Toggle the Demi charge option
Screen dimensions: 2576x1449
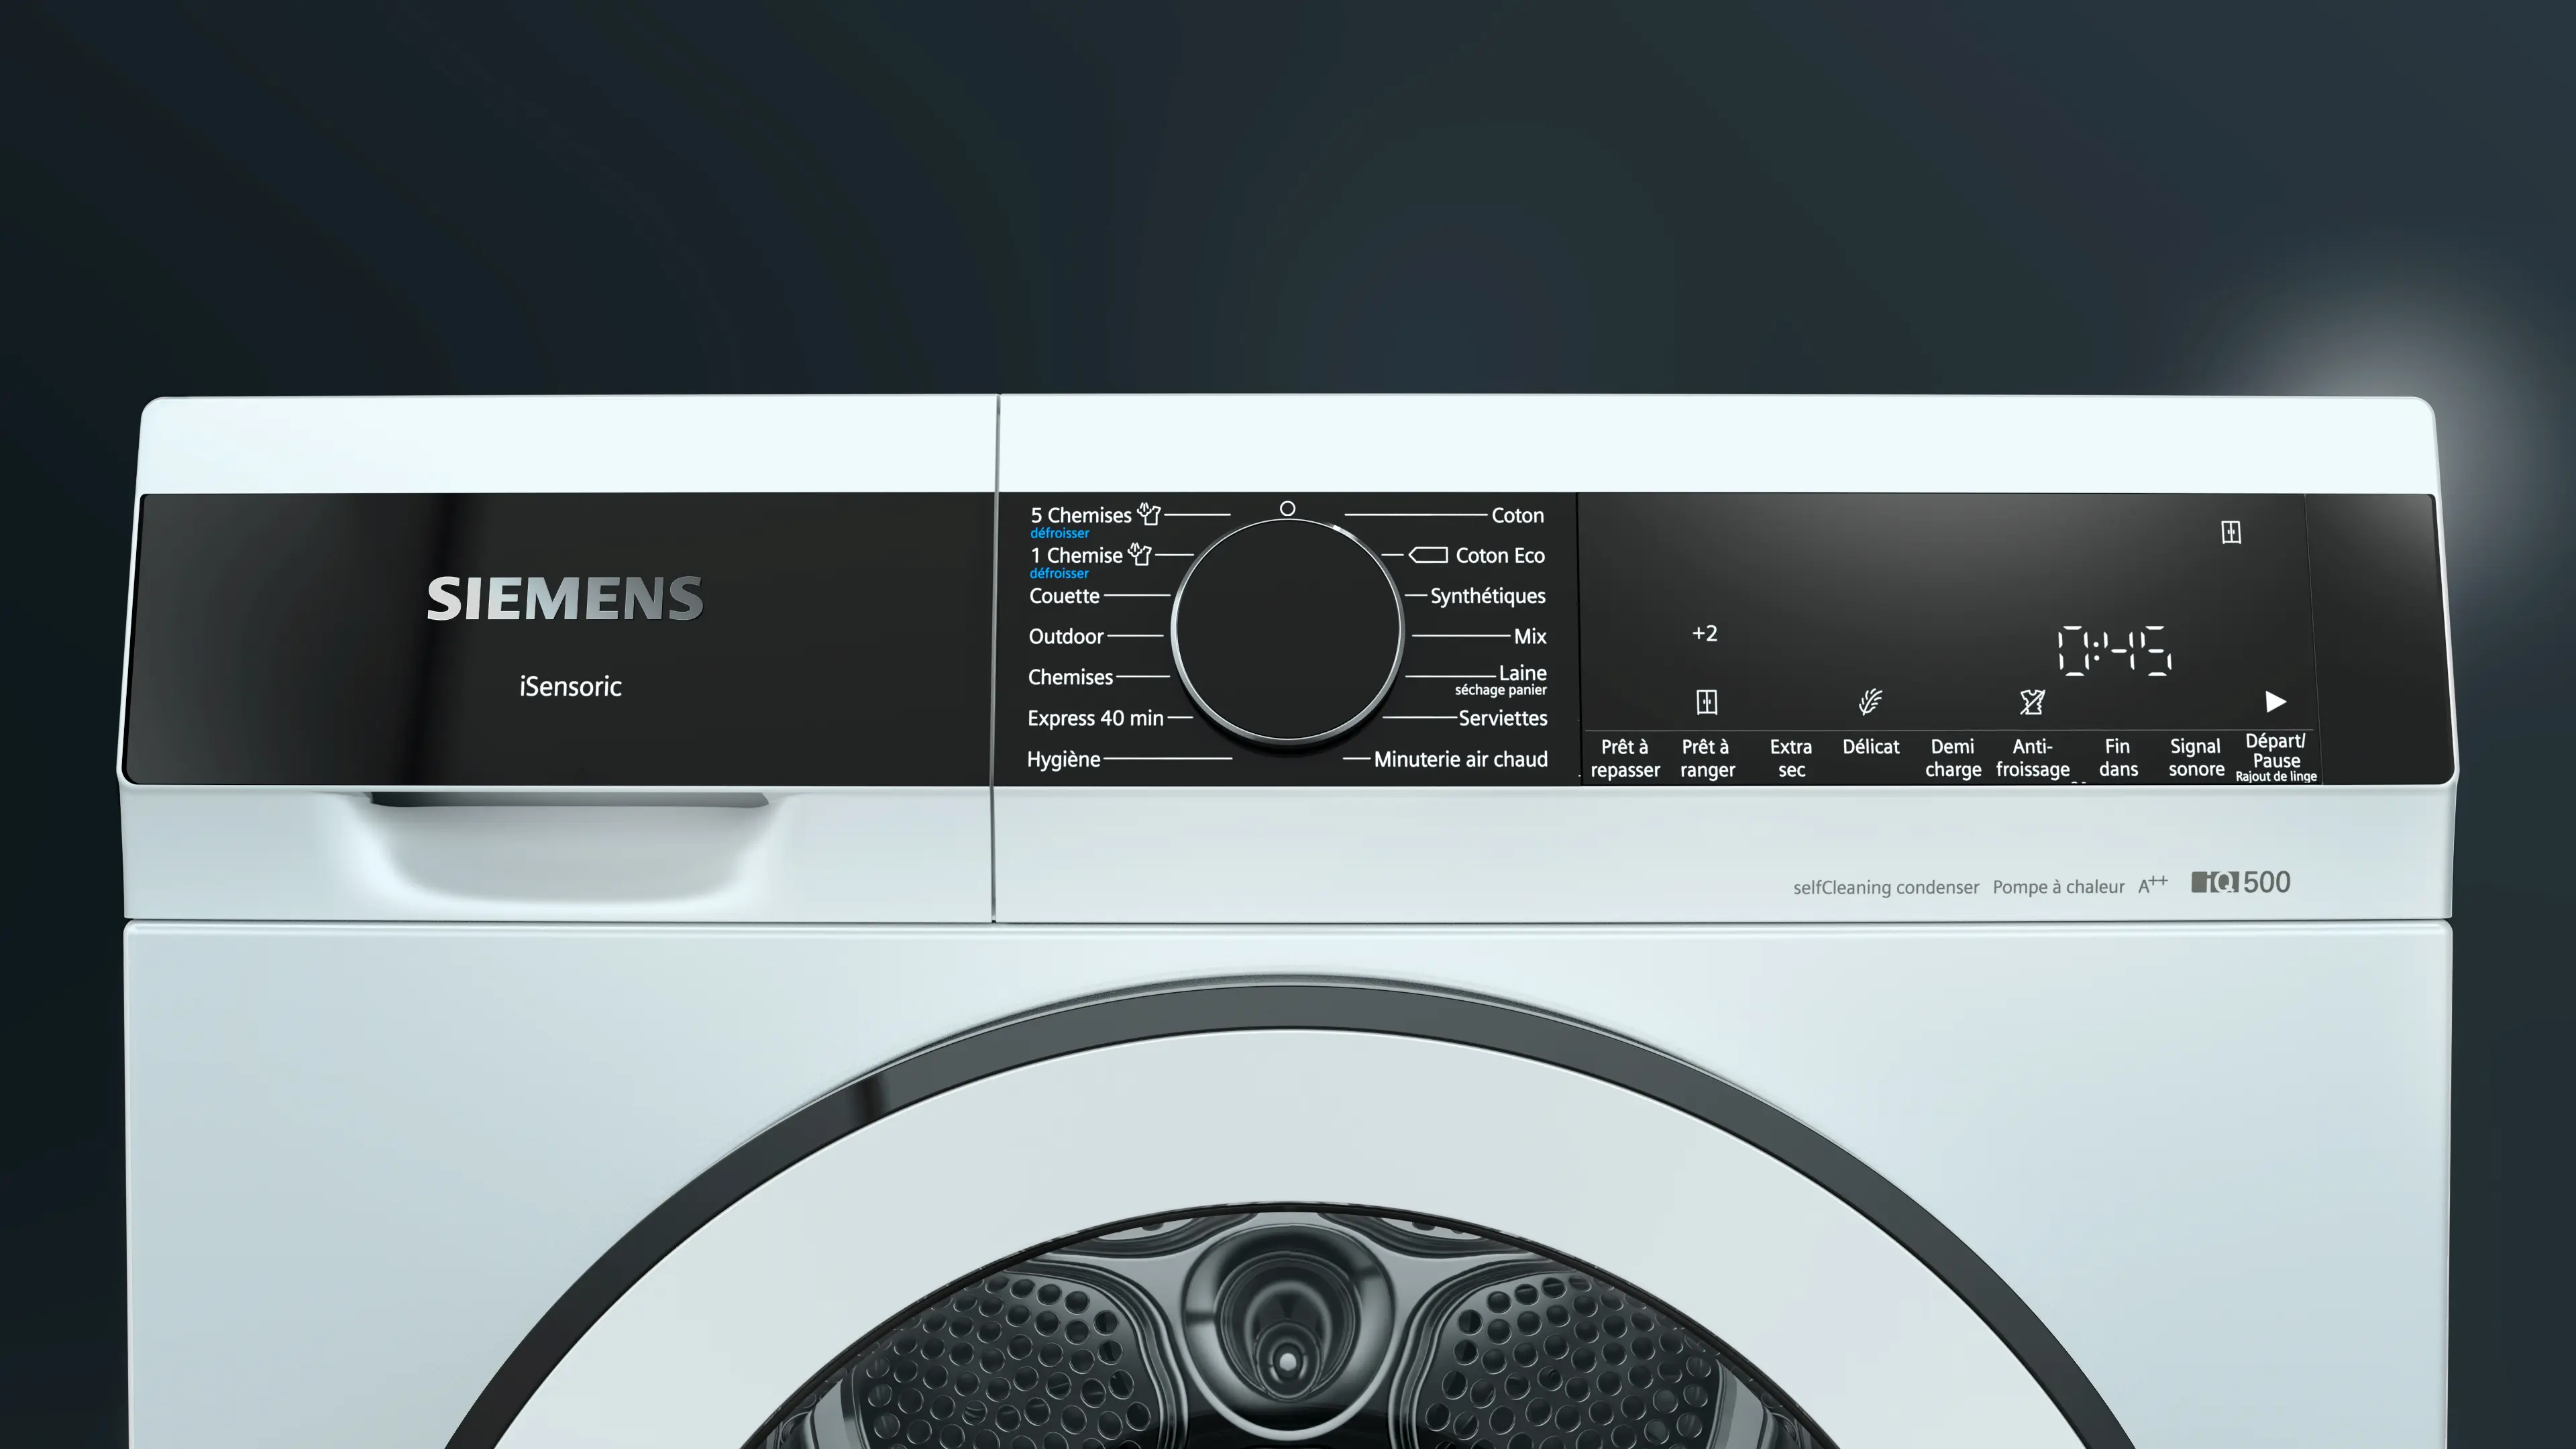1952,758
